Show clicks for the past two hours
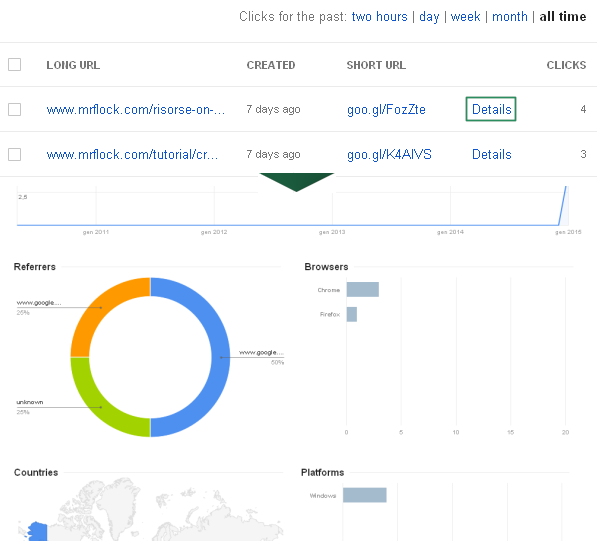The image size is (600, 551). (x=379, y=17)
